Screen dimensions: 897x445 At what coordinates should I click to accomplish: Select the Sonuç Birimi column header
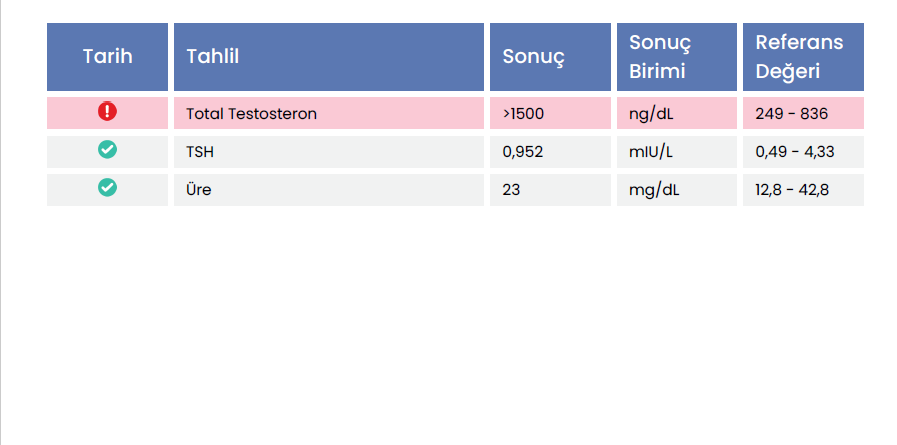click(660, 57)
